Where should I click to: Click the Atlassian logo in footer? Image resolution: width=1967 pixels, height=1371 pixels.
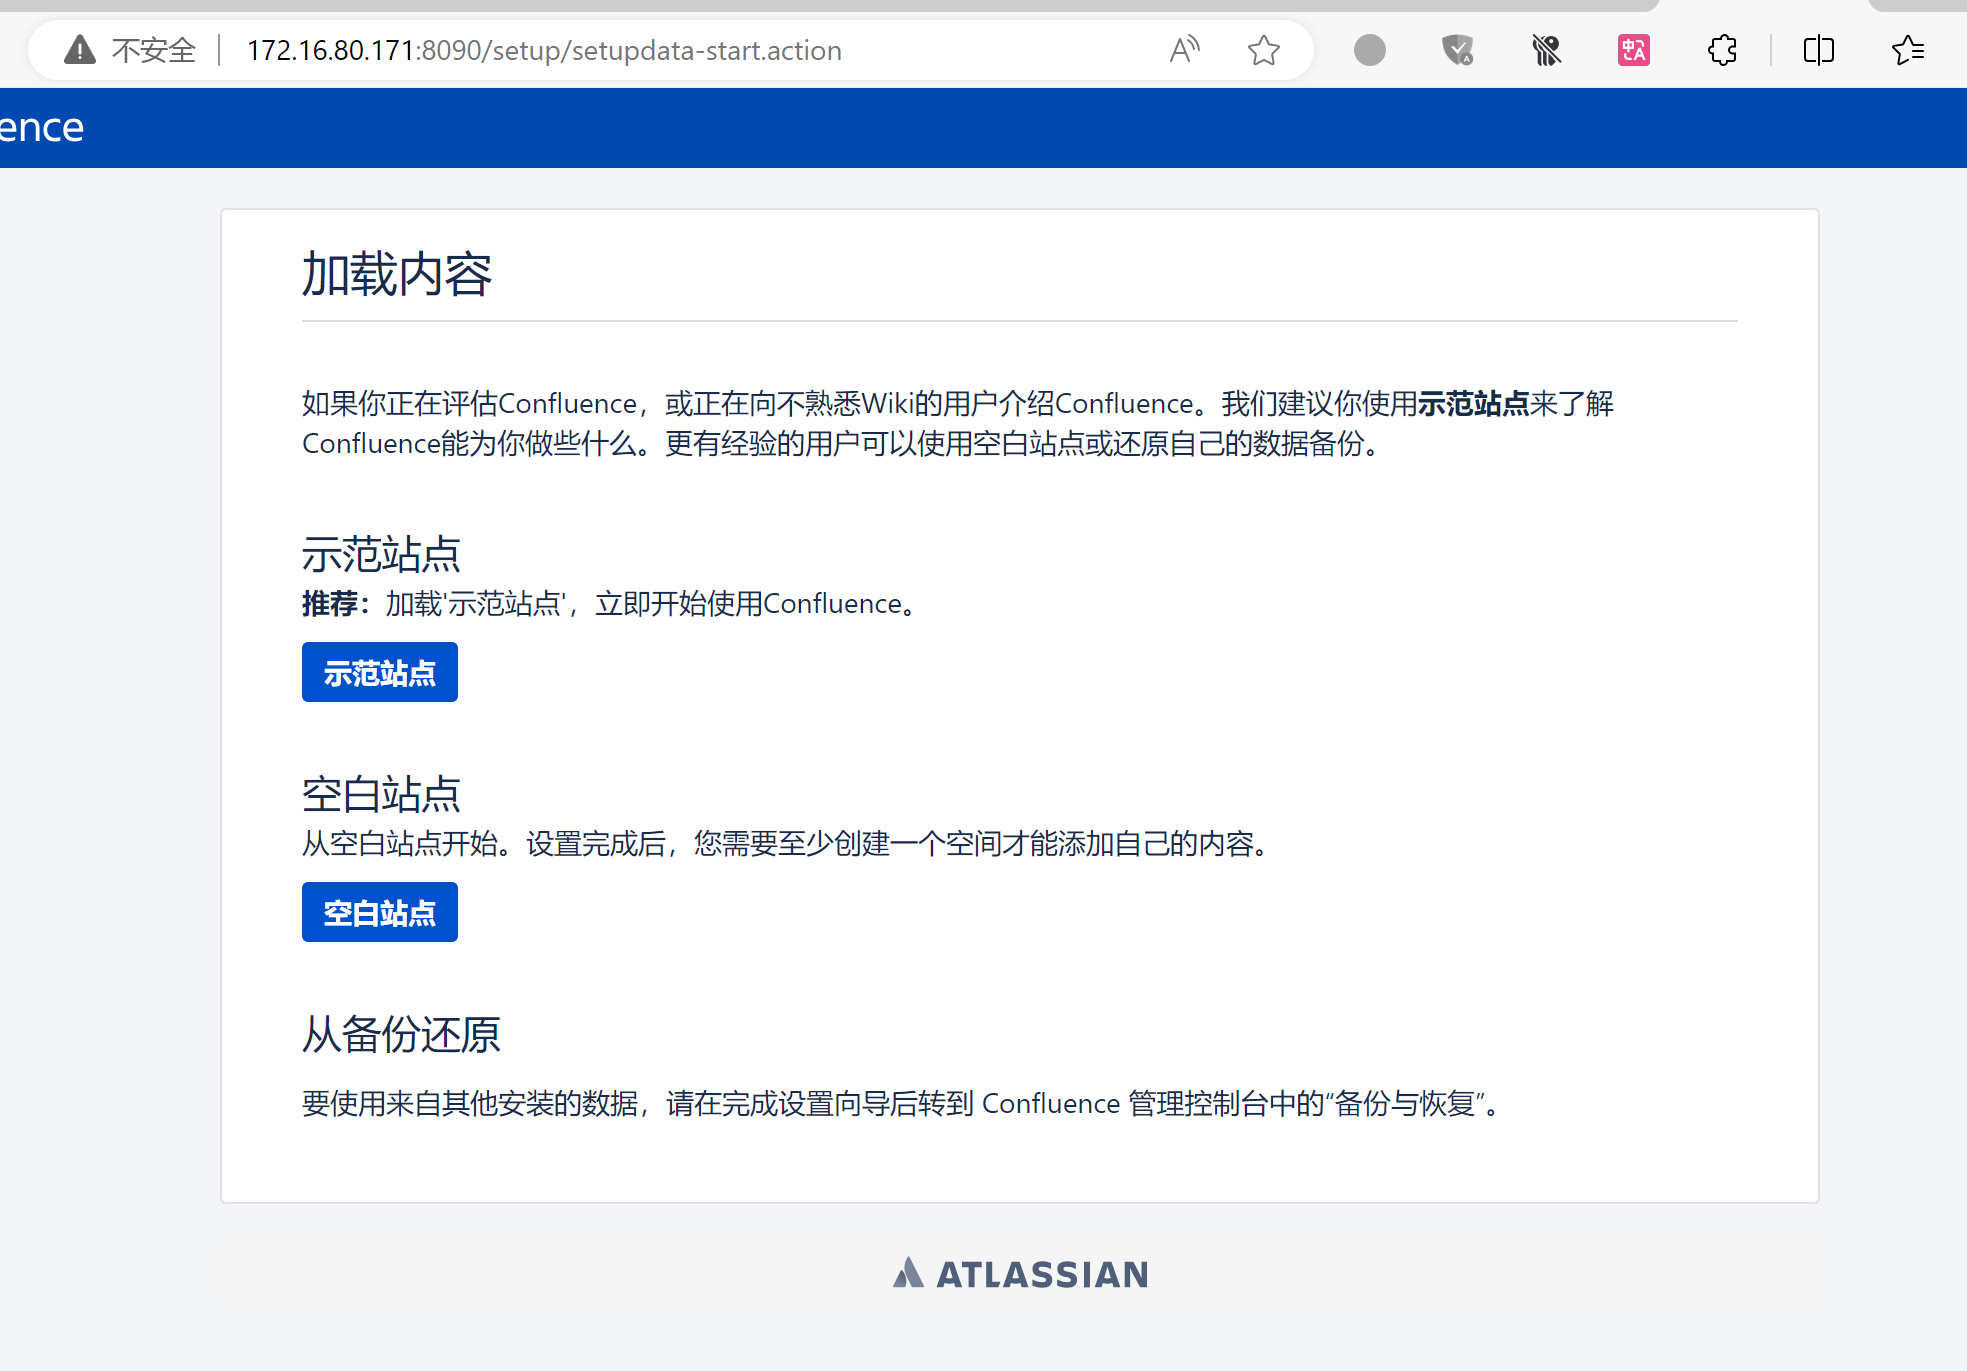tap(1020, 1274)
